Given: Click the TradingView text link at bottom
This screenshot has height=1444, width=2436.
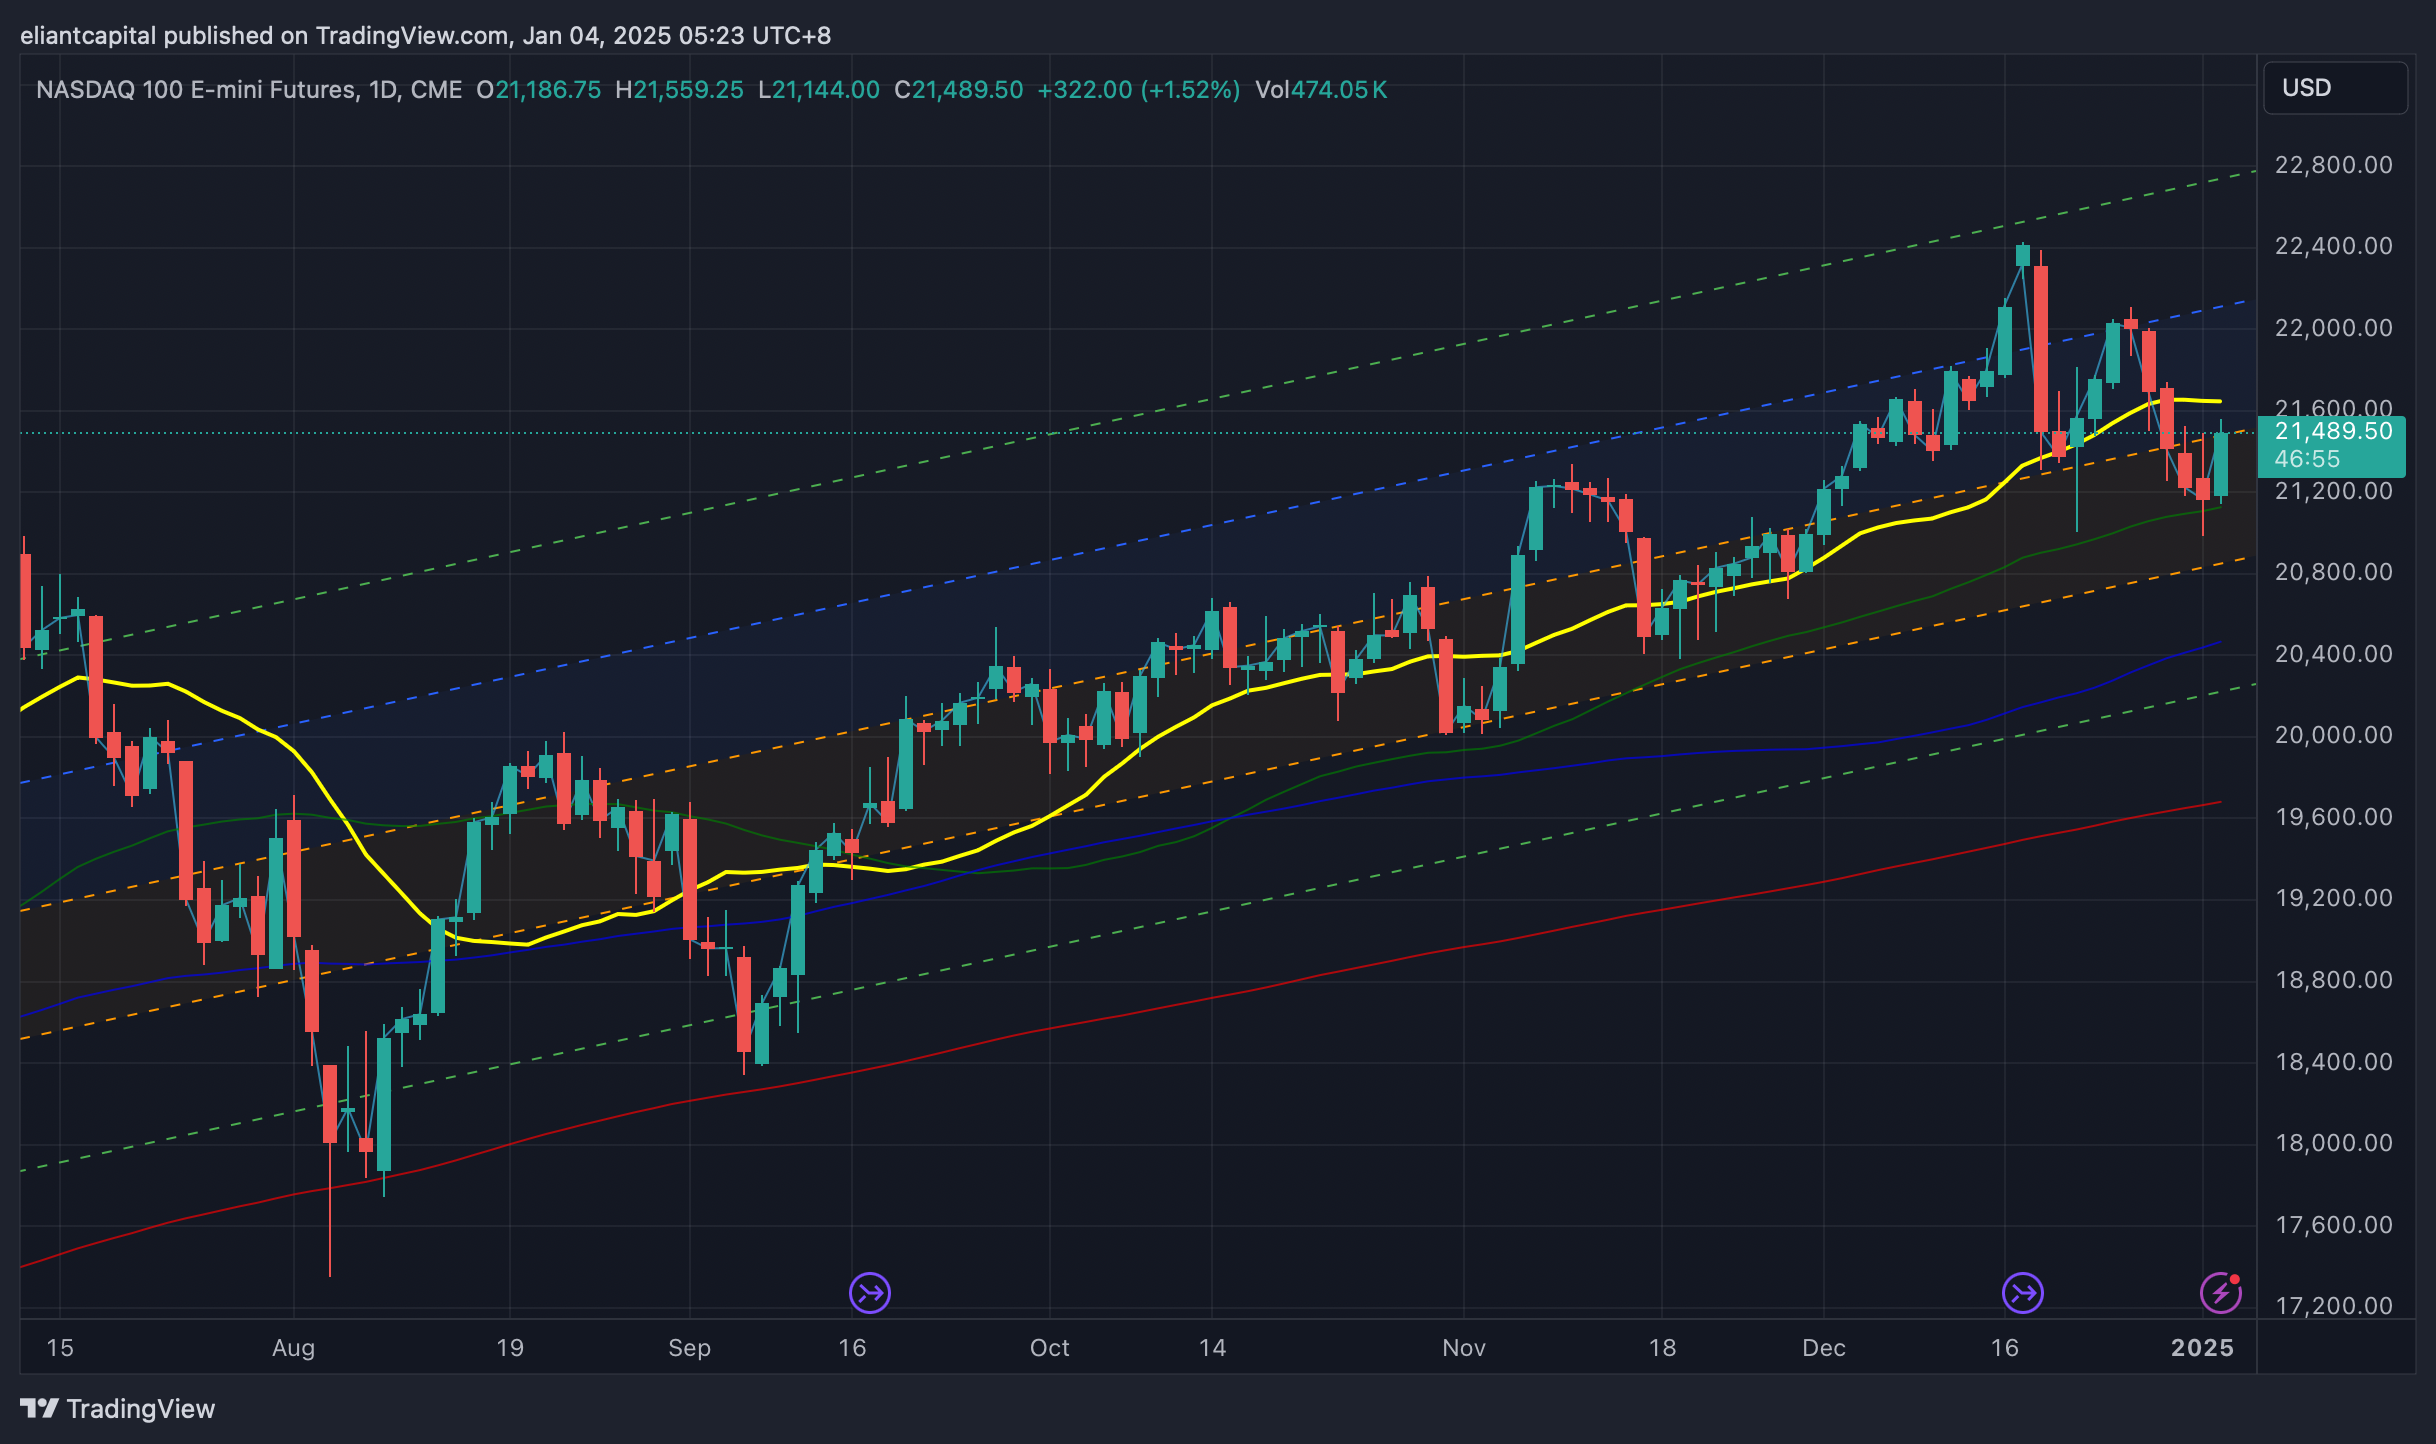Looking at the screenshot, I should pos(140,1408).
